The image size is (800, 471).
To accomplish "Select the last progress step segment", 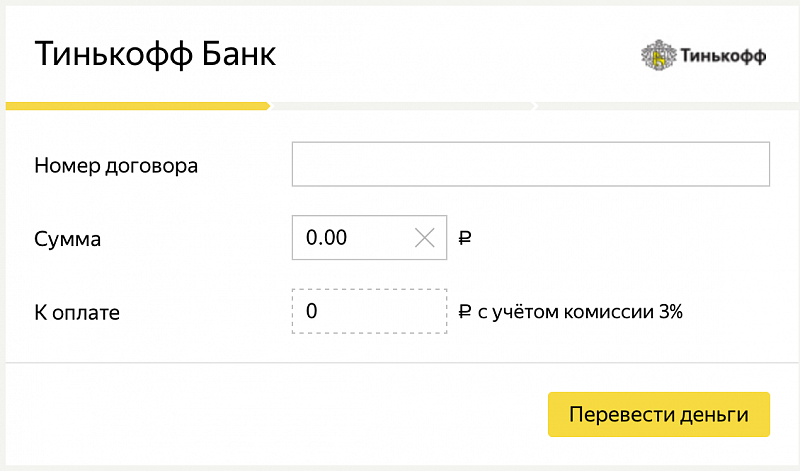I will [x=666, y=105].
